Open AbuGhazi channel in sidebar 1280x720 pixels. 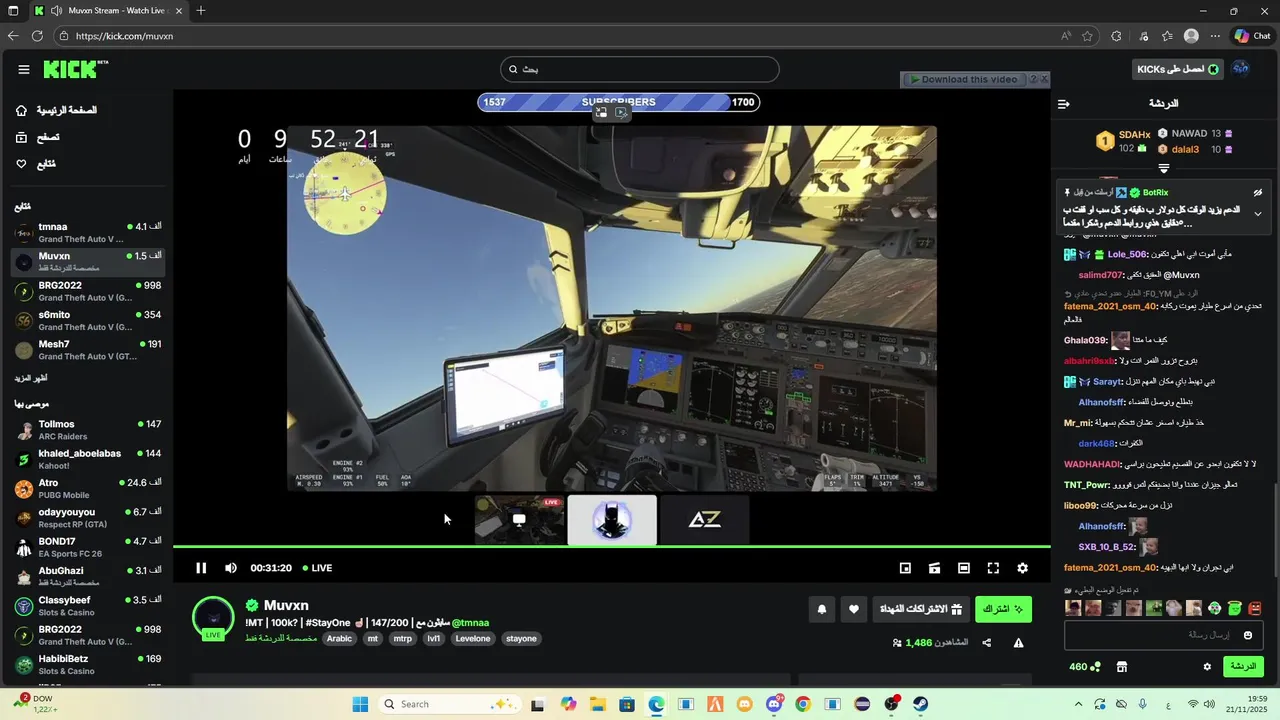(88, 576)
